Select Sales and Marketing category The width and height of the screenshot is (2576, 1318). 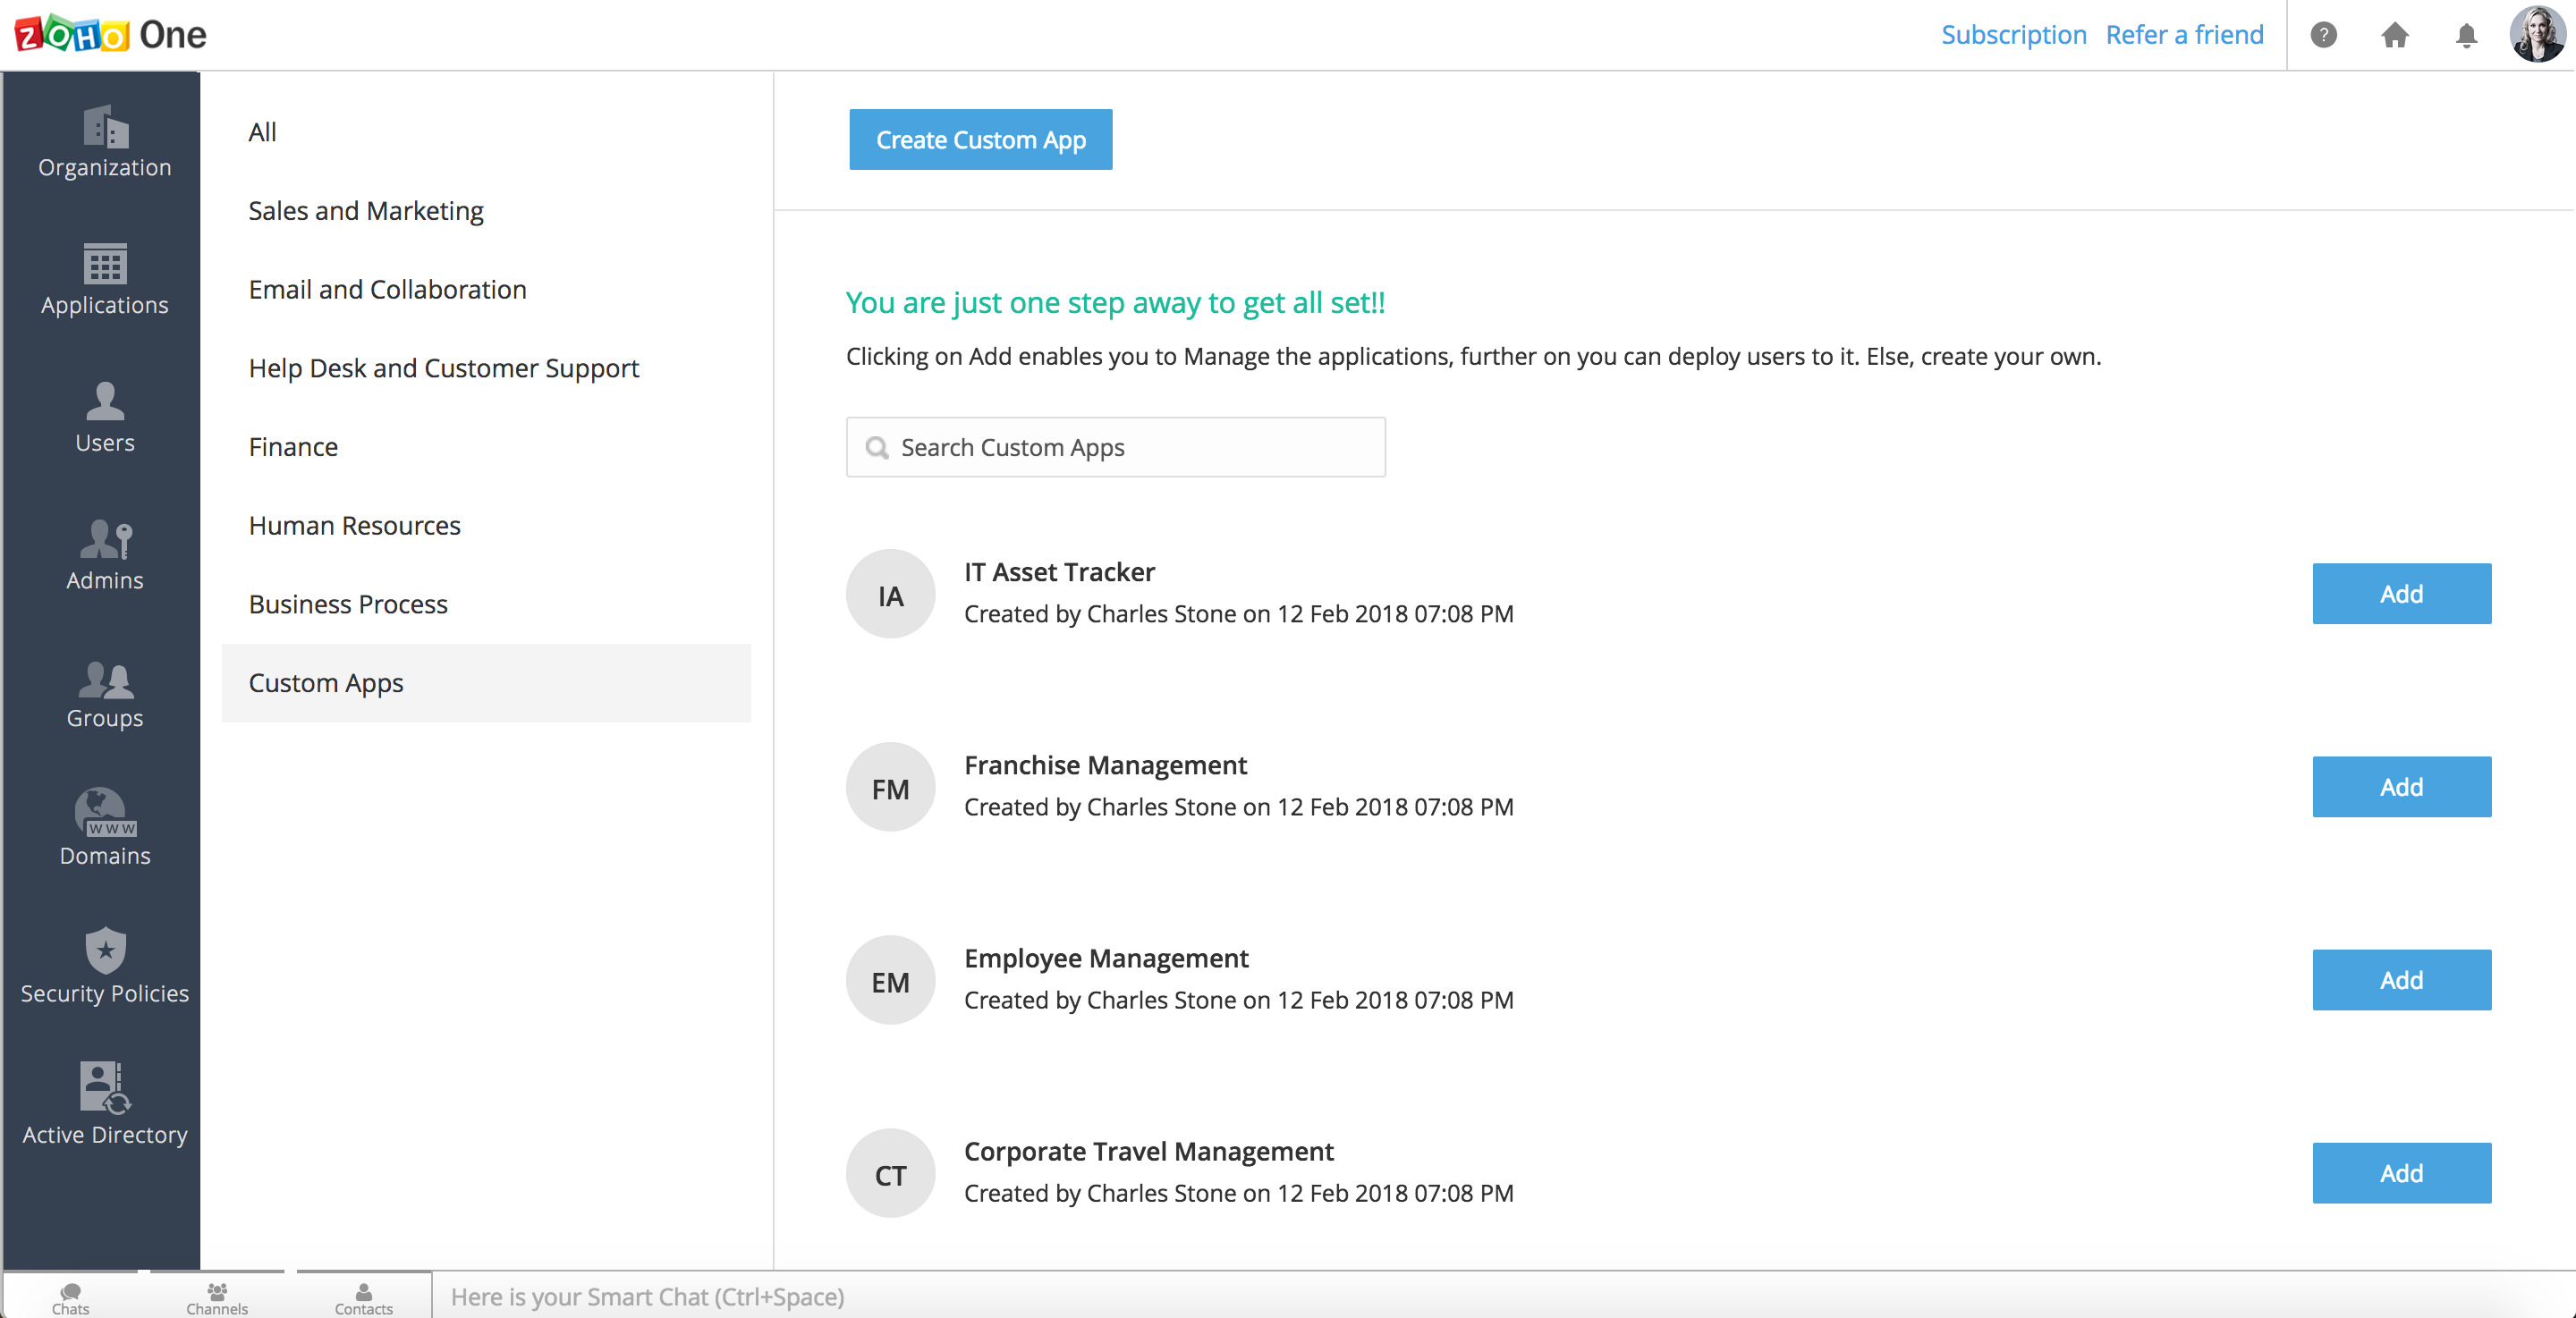[366, 211]
